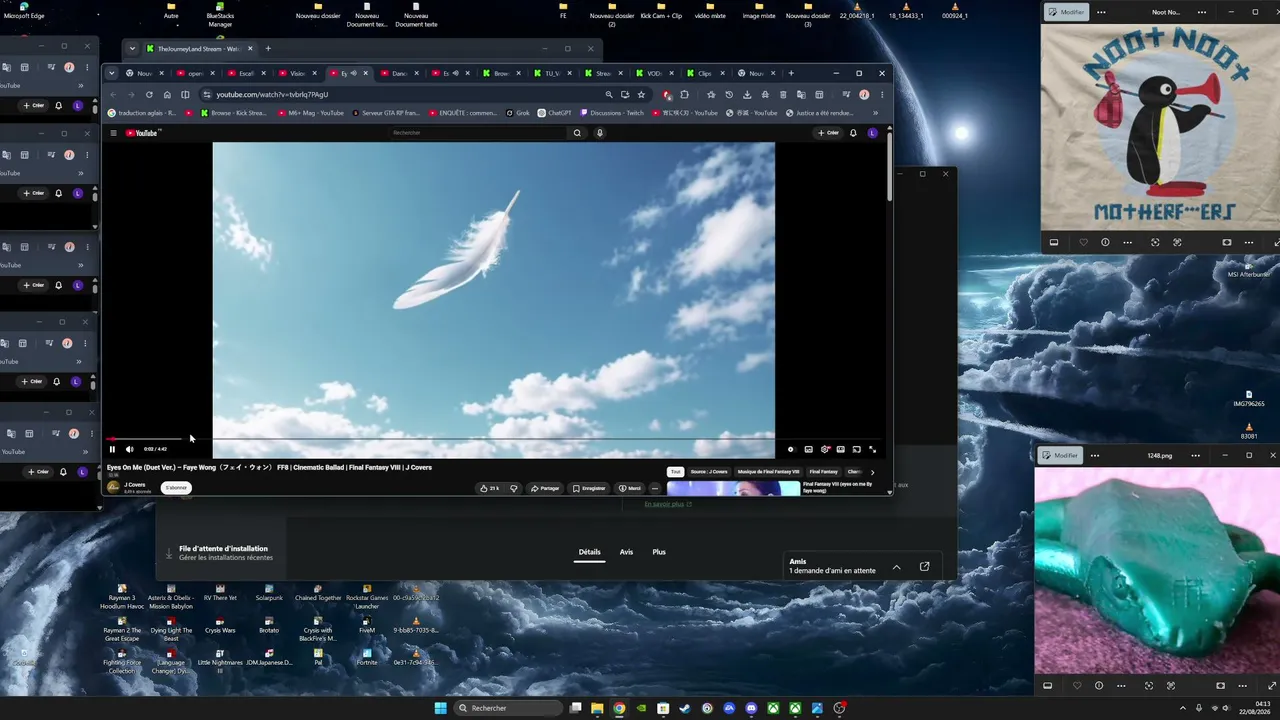Click the Merci thanks button

[x=630, y=488]
